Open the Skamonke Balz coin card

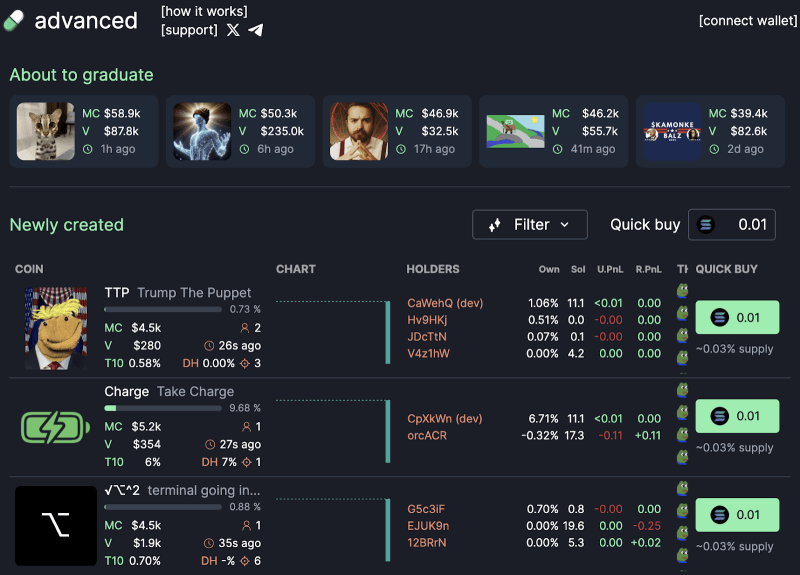pyautogui.click(x=711, y=131)
